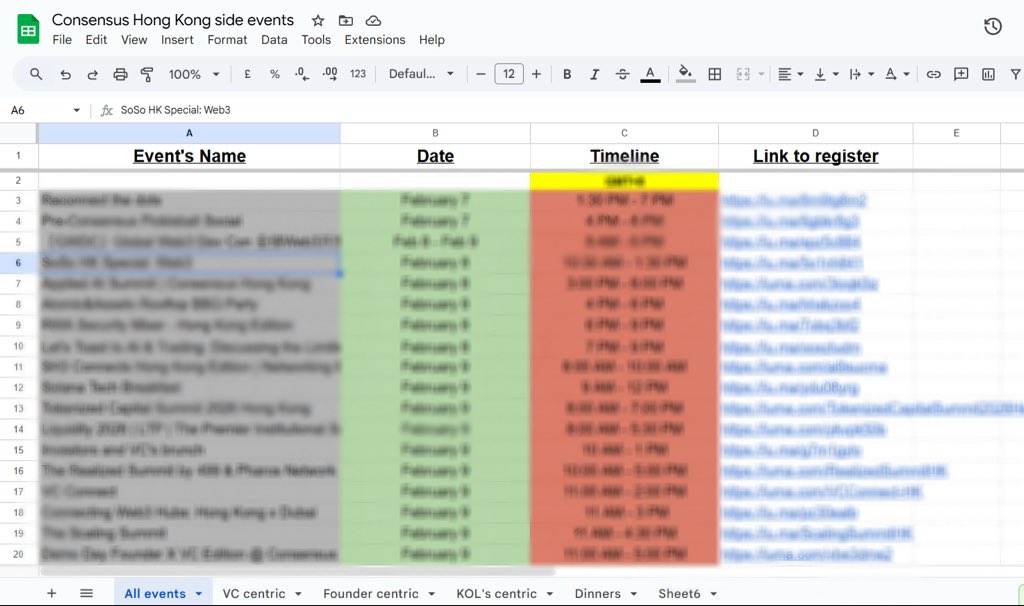Image resolution: width=1024 pixels, height=606 pixels.
Task: Open the all sheets list button
Action: [86, 593]
